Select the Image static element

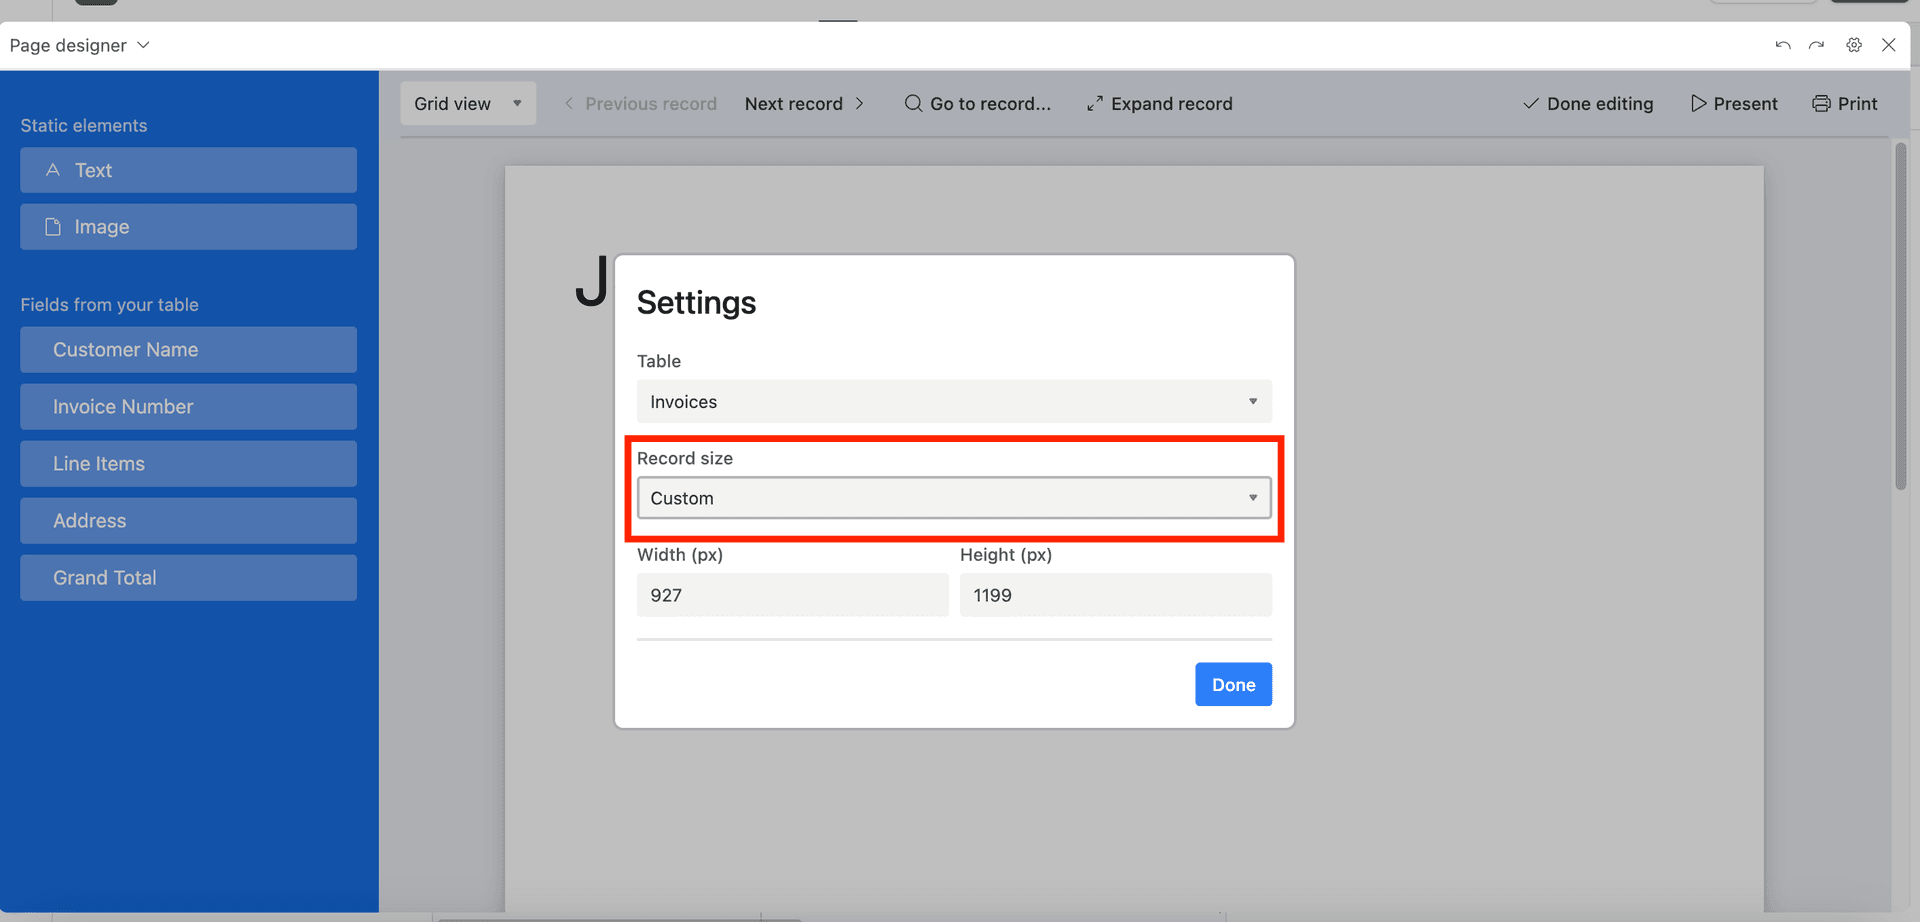(188, 226)
